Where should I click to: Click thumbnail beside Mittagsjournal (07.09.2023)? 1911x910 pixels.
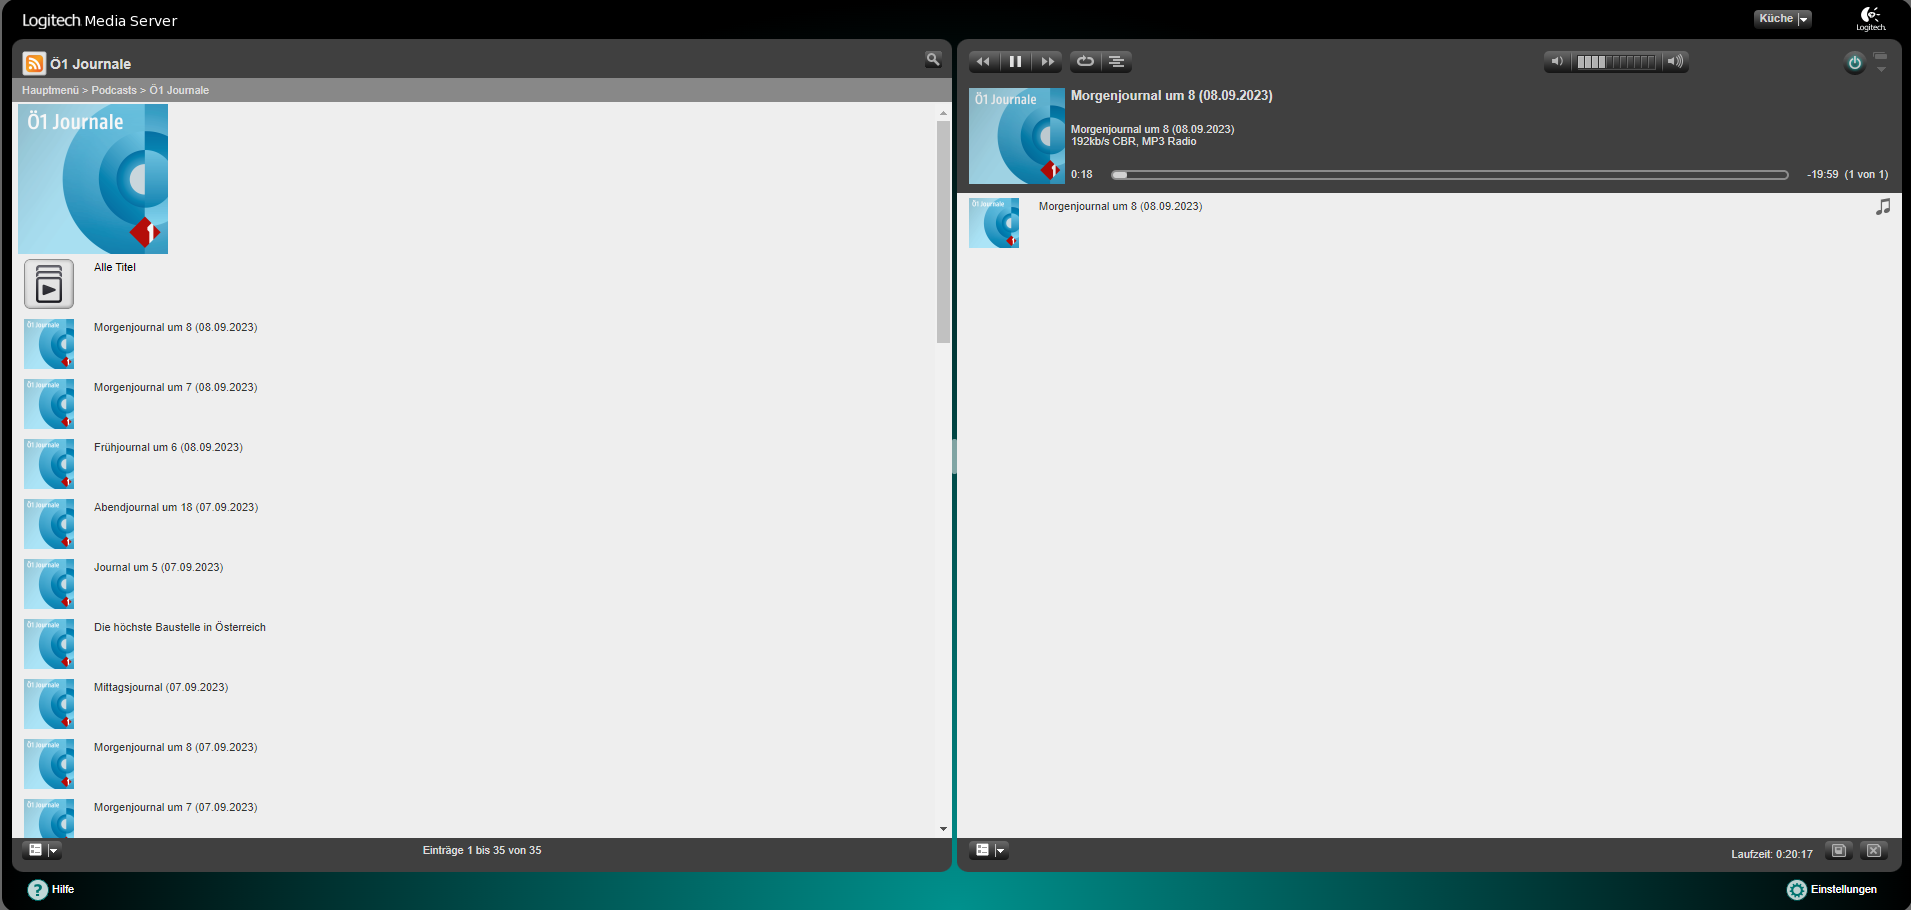(49, 704)
